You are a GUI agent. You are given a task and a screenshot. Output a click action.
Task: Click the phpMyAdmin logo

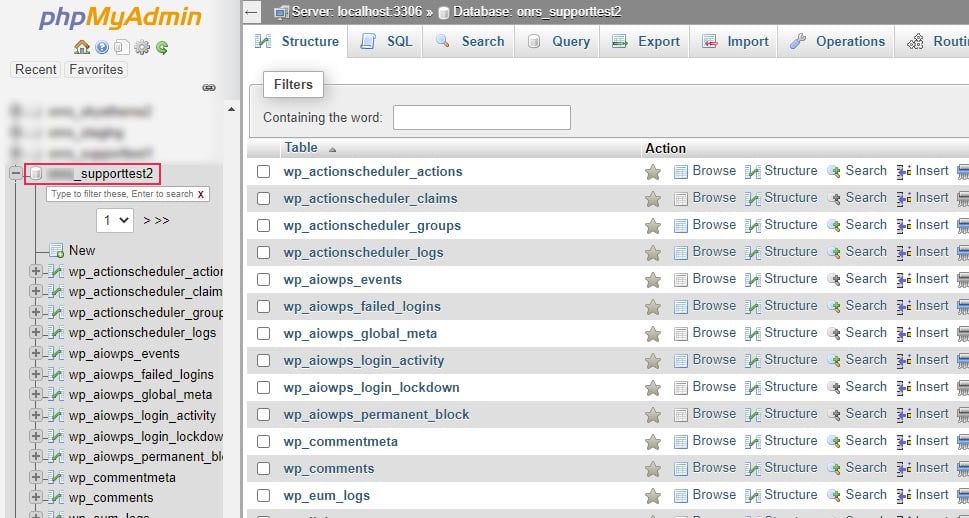[x=121, y=19]
